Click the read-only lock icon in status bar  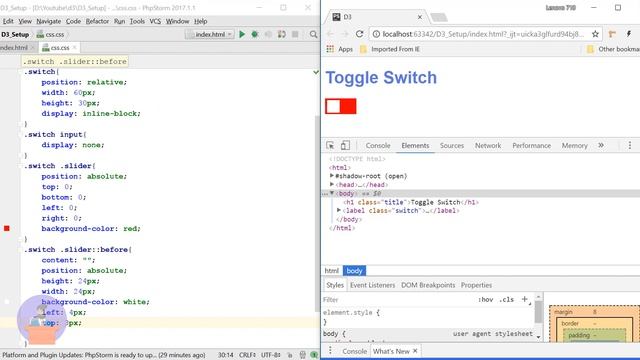coord(289,355)
